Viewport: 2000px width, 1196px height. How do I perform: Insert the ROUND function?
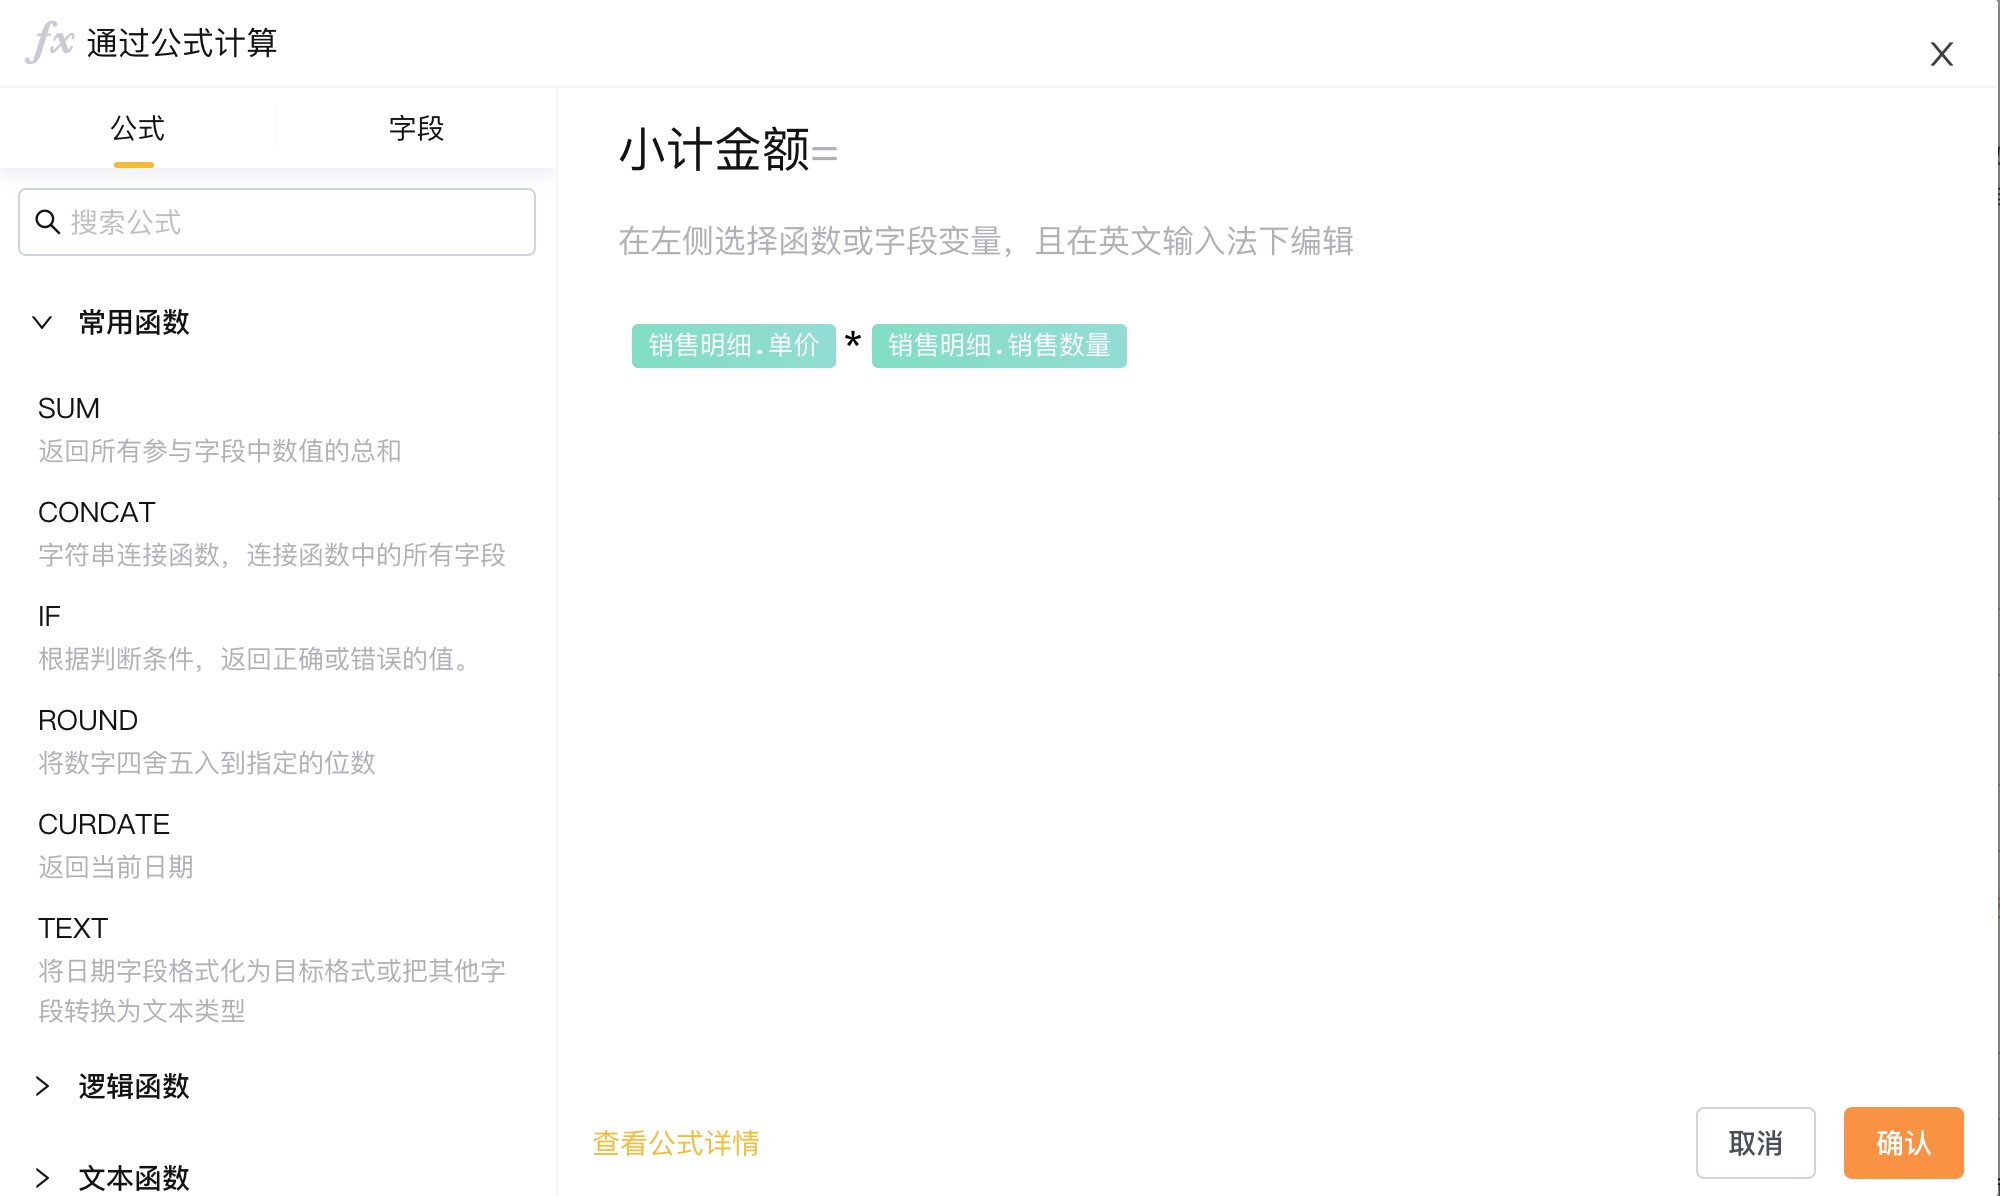(88, 720)
